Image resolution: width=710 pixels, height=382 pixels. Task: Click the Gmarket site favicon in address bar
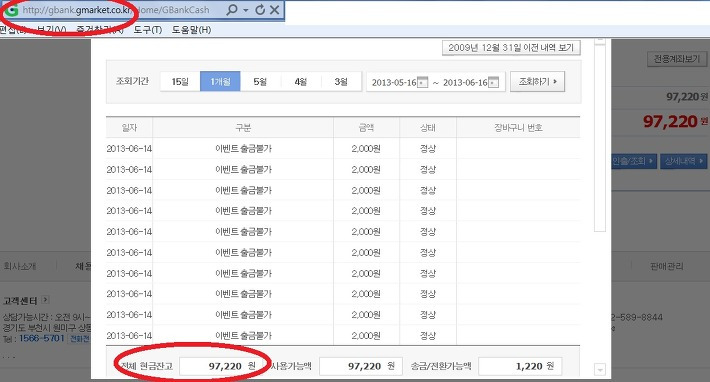click(x=11, y=10)
